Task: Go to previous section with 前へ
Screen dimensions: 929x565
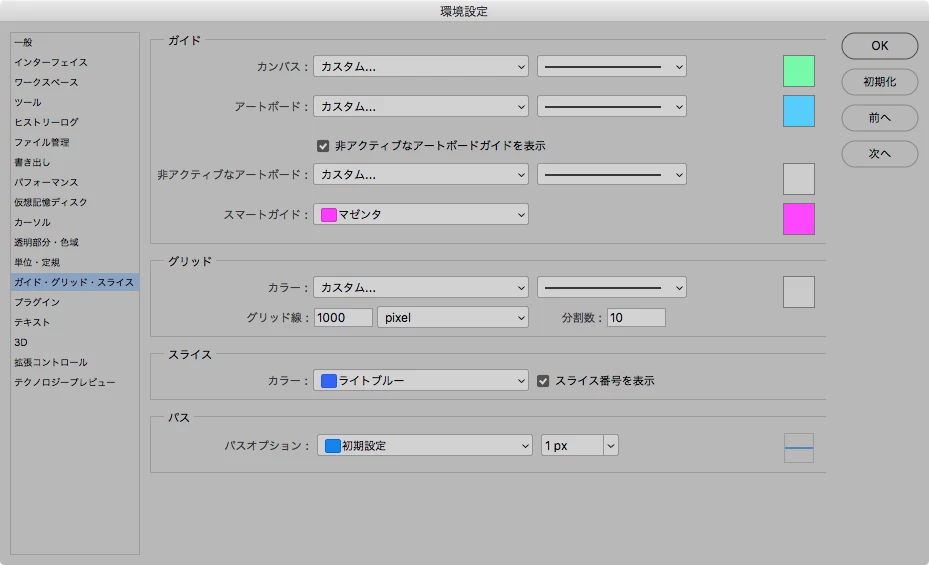Action: [879, 118]
